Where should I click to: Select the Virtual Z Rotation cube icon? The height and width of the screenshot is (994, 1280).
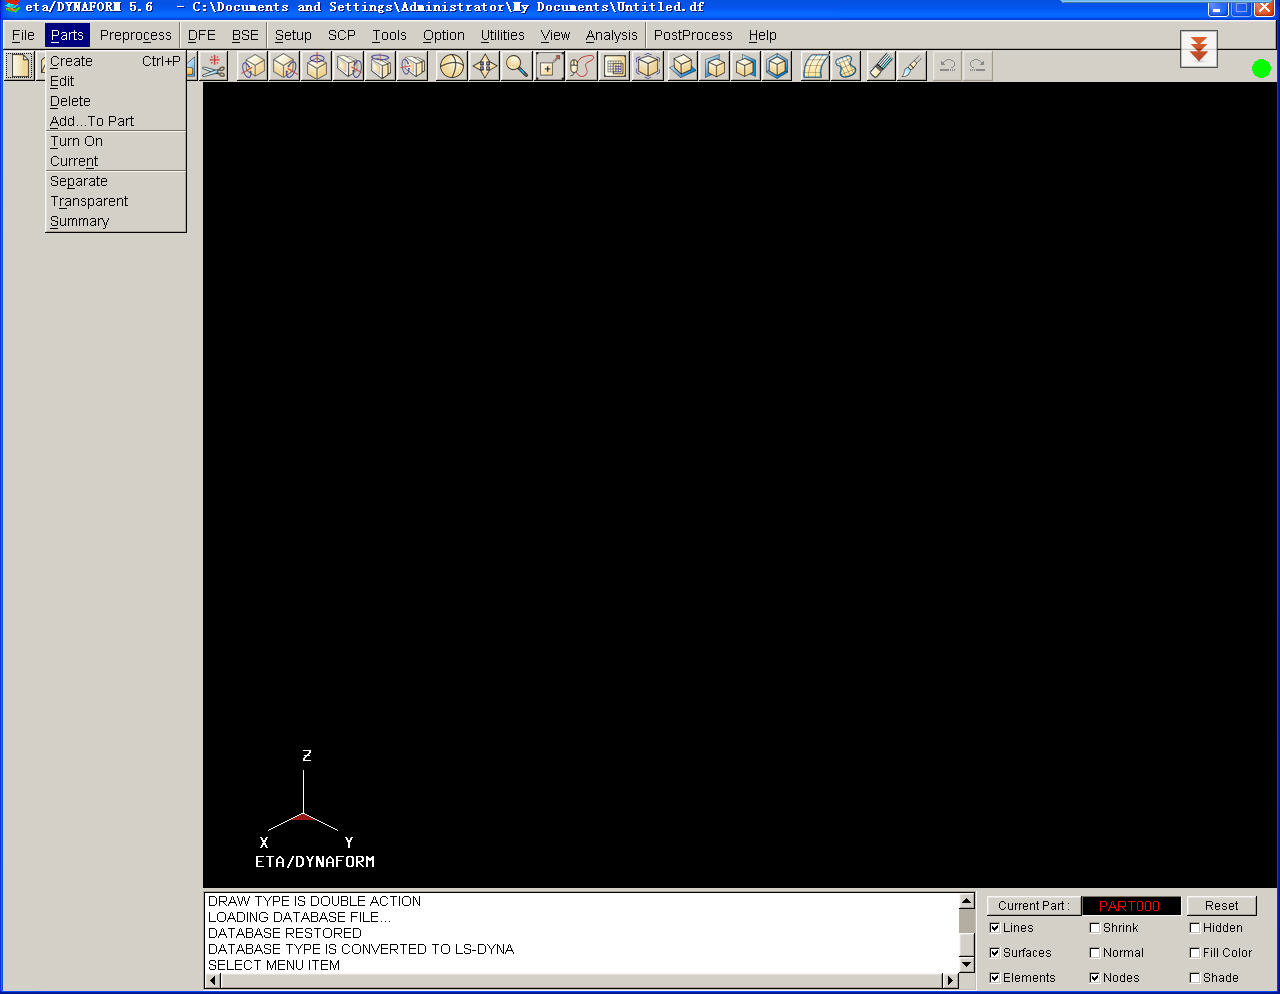(317, 66)
